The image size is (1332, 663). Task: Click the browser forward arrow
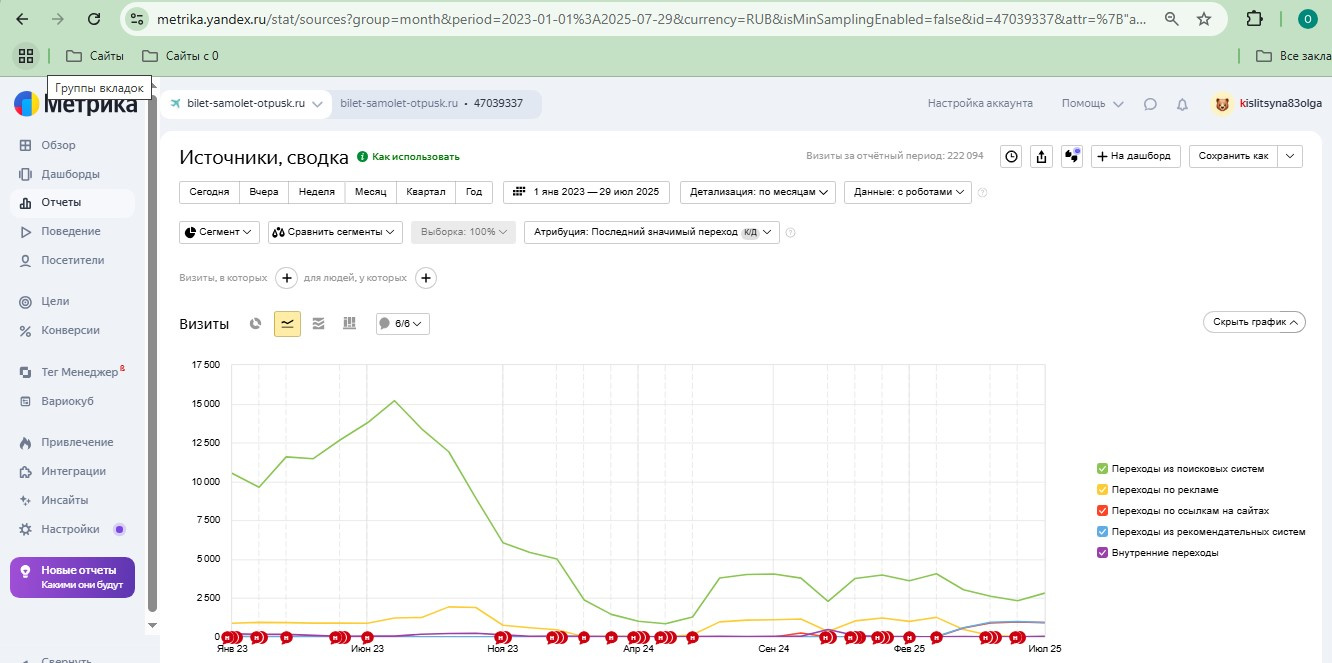coord(58,19)
